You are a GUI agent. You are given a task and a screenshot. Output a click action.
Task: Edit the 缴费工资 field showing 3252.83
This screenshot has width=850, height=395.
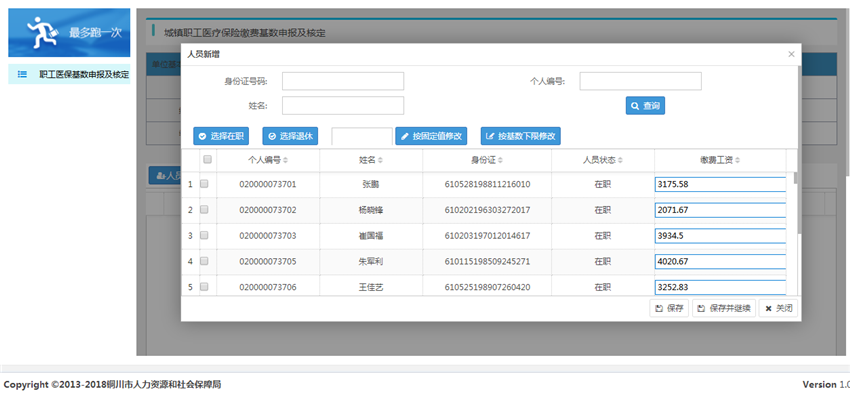[x=720, y=287]
